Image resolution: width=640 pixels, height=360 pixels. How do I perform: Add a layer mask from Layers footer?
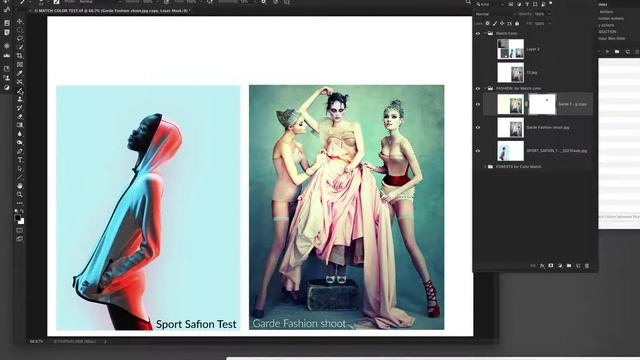[551, 266]
